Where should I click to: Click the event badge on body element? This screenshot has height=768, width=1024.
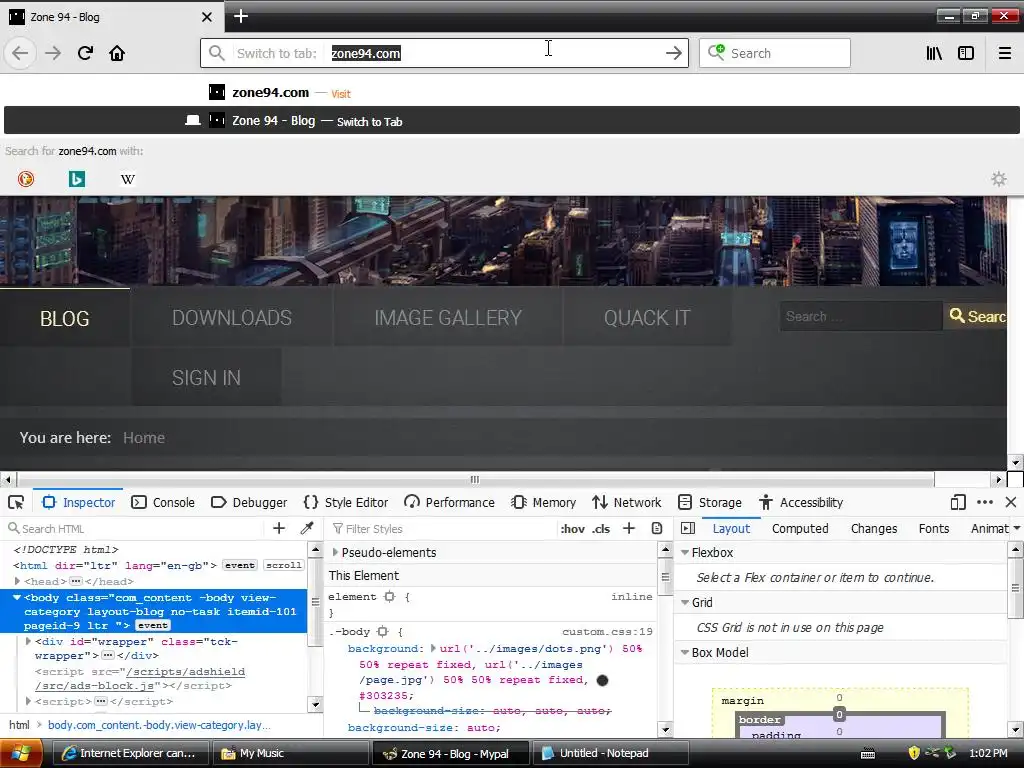click(153, 626)
